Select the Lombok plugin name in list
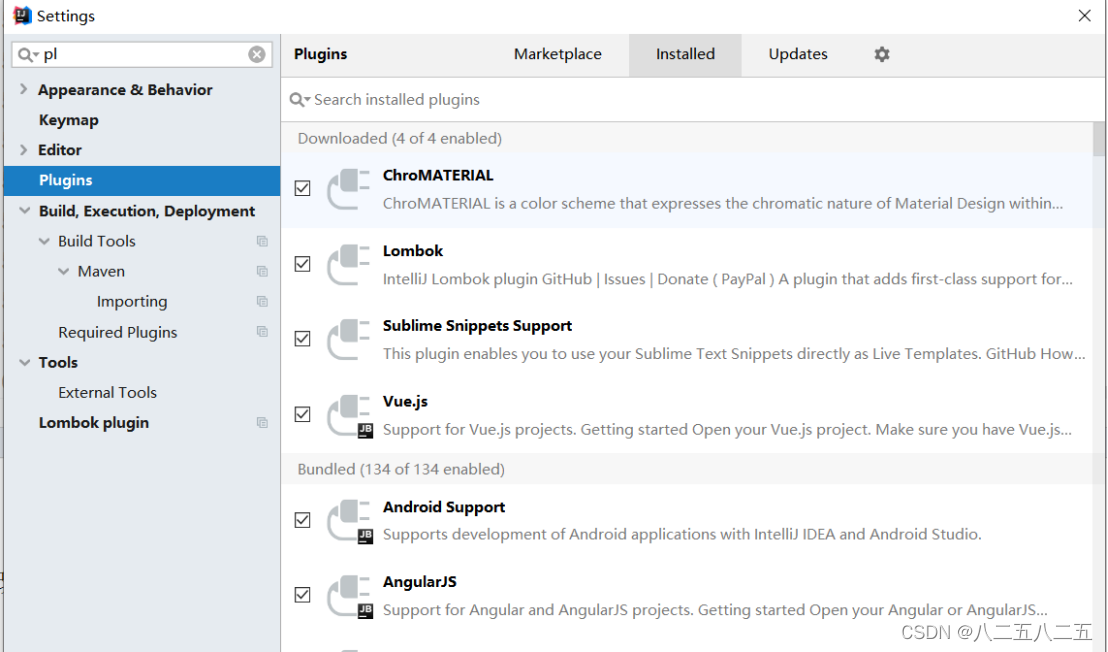The image size is (1108, 652). 413,251
